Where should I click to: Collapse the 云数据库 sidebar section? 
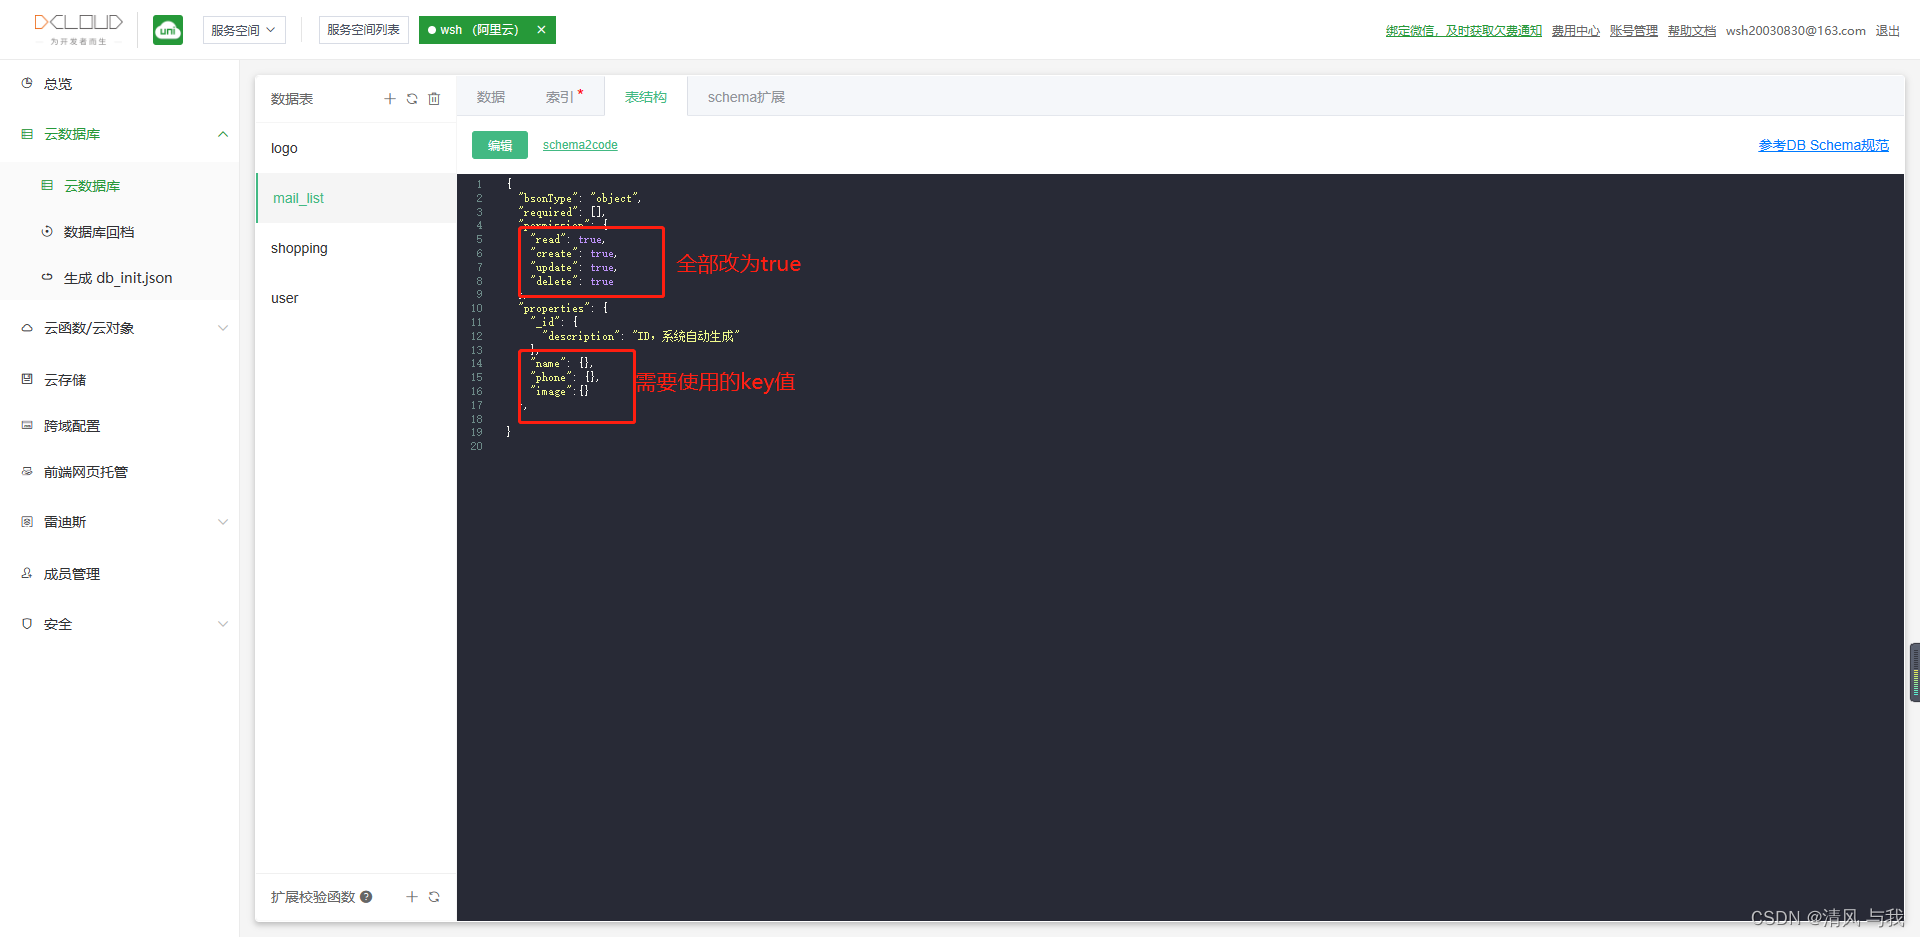223,134
